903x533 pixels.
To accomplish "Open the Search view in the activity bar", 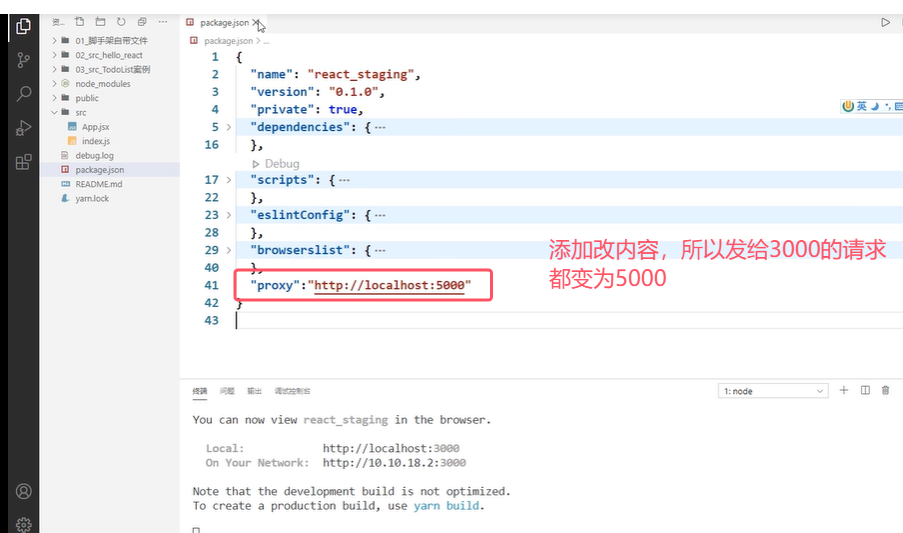I will (x=24, y=93).
